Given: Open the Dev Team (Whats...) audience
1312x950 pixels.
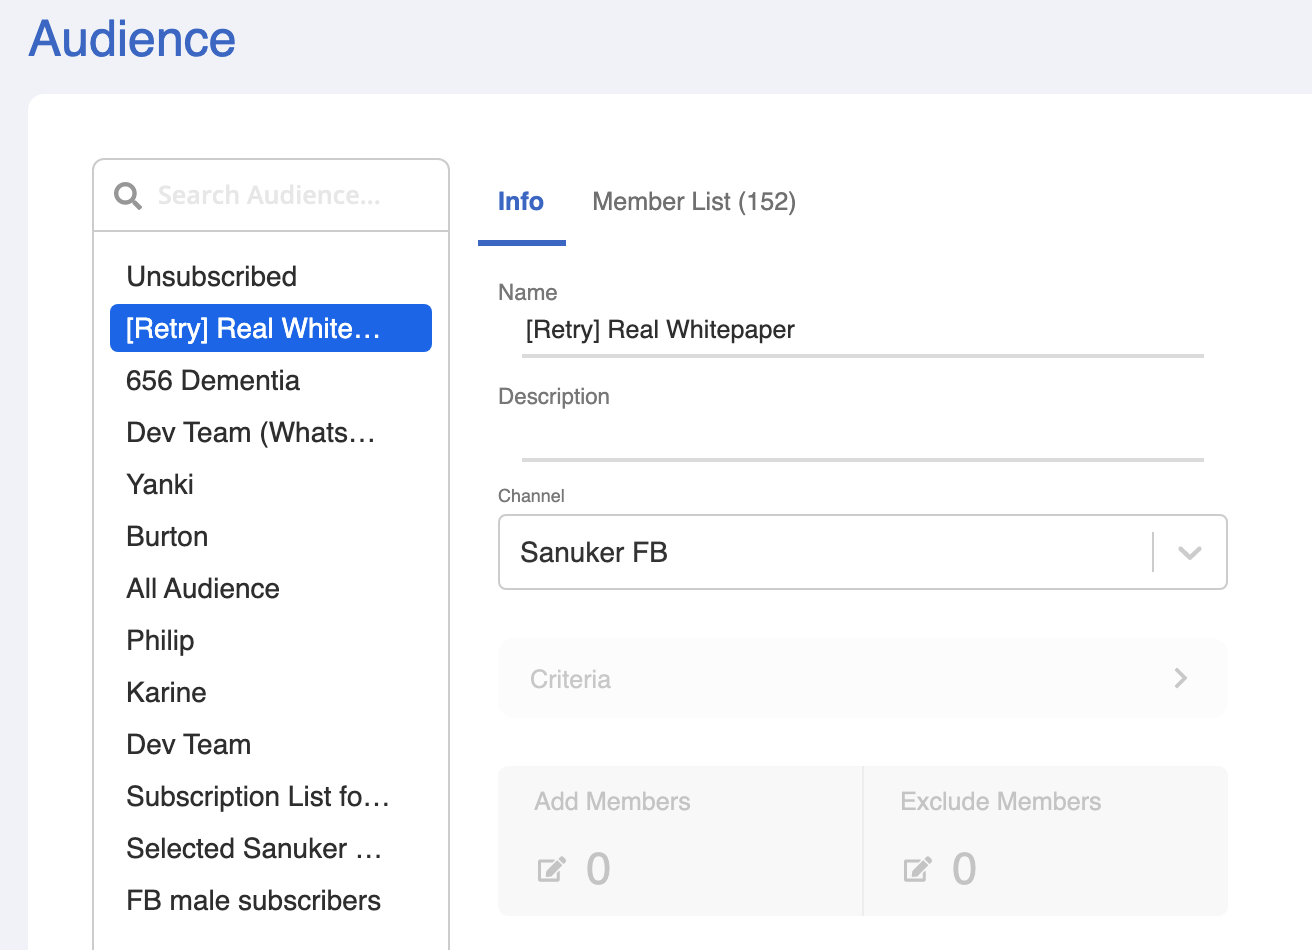Looking at the screenshot, I should 250,432.
